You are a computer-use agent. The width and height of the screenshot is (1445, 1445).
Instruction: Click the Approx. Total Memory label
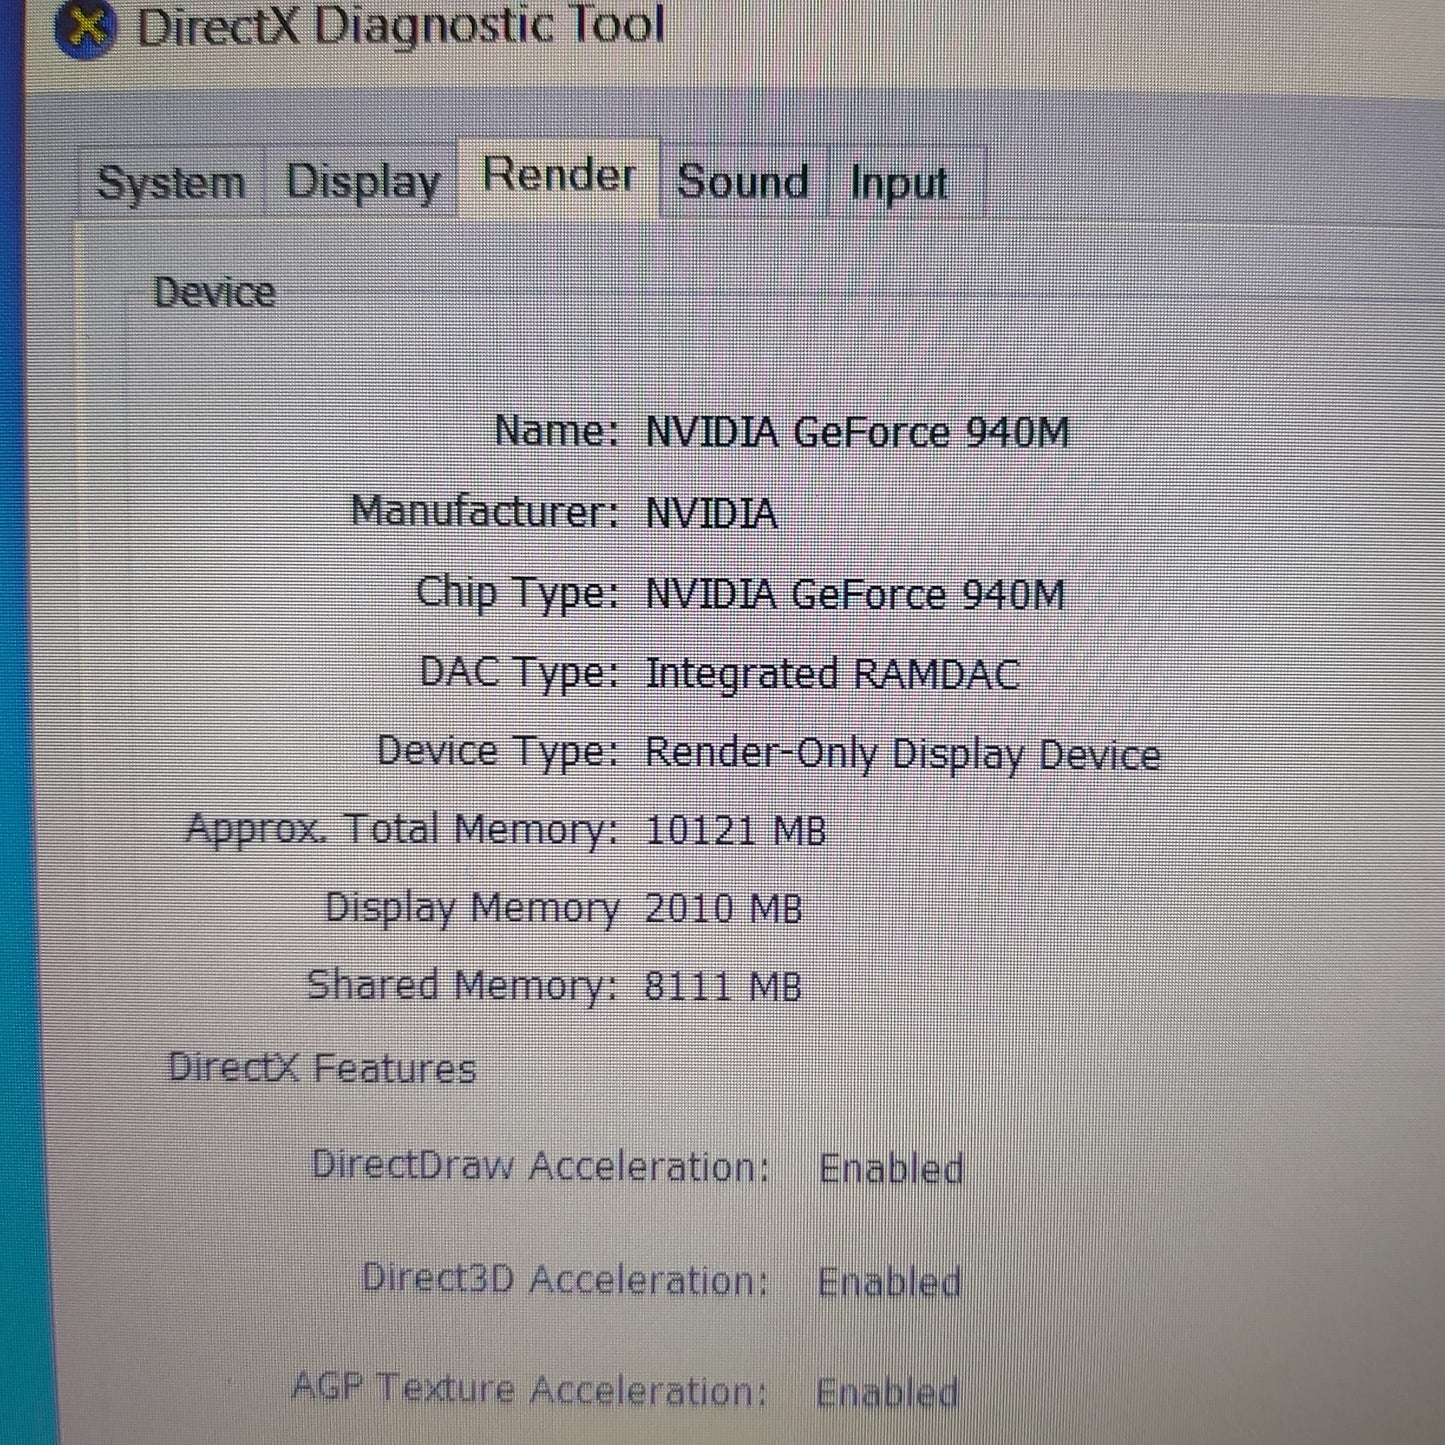click(x=402, y=830)
